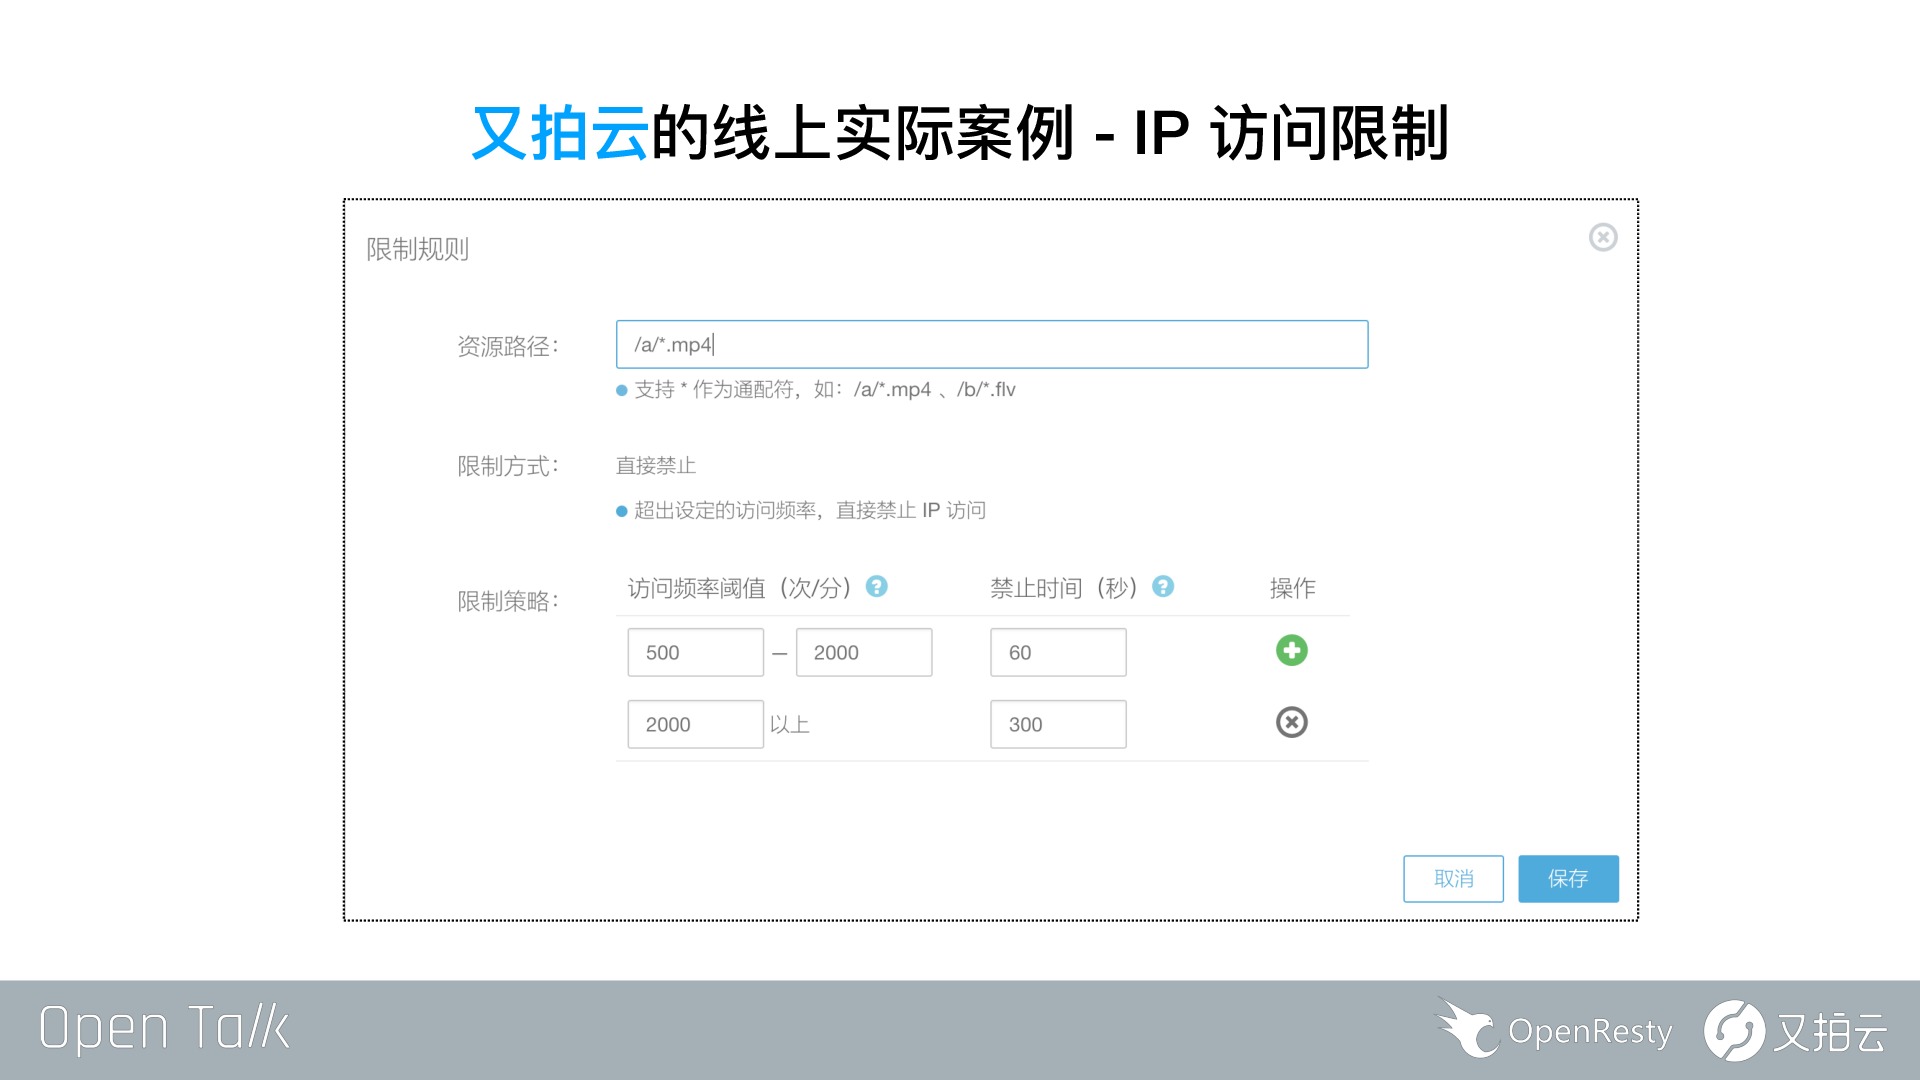This screenshot has width=1920, height=1080.
Task: Click the 资源路径 label
Action: click(508, 346)
